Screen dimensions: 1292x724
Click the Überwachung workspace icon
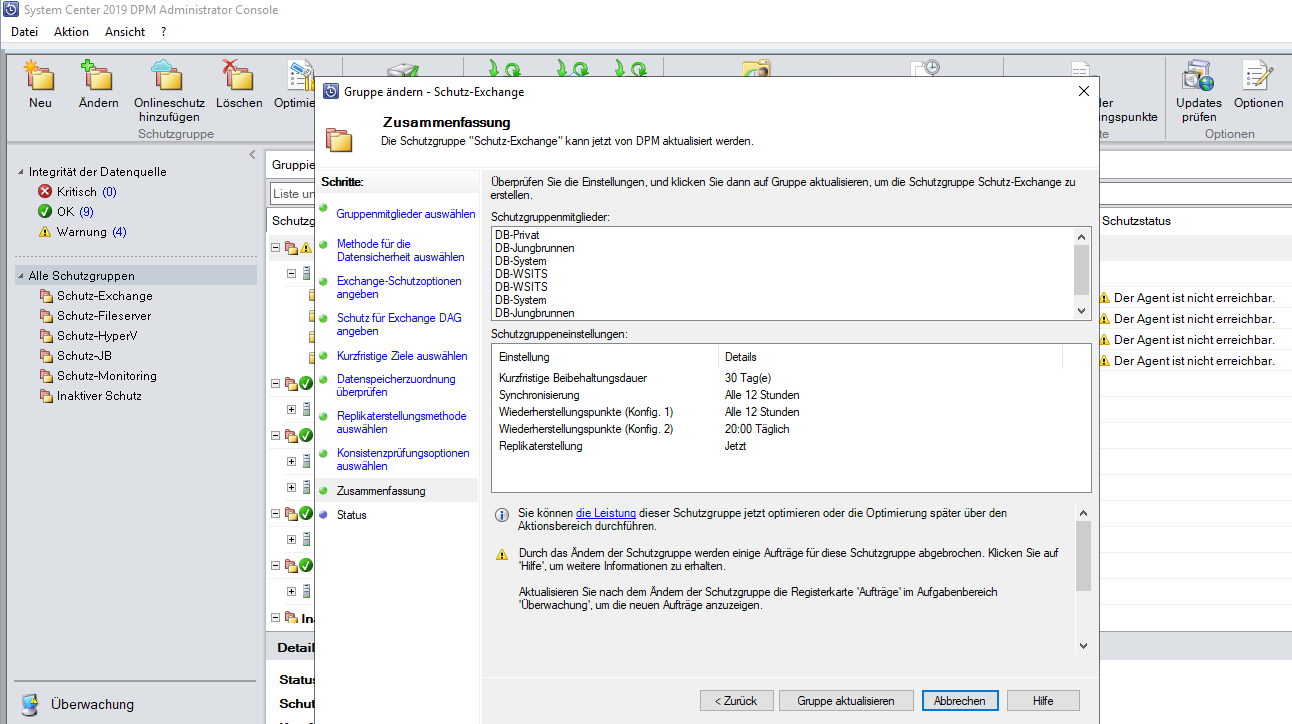pos(31,704)
